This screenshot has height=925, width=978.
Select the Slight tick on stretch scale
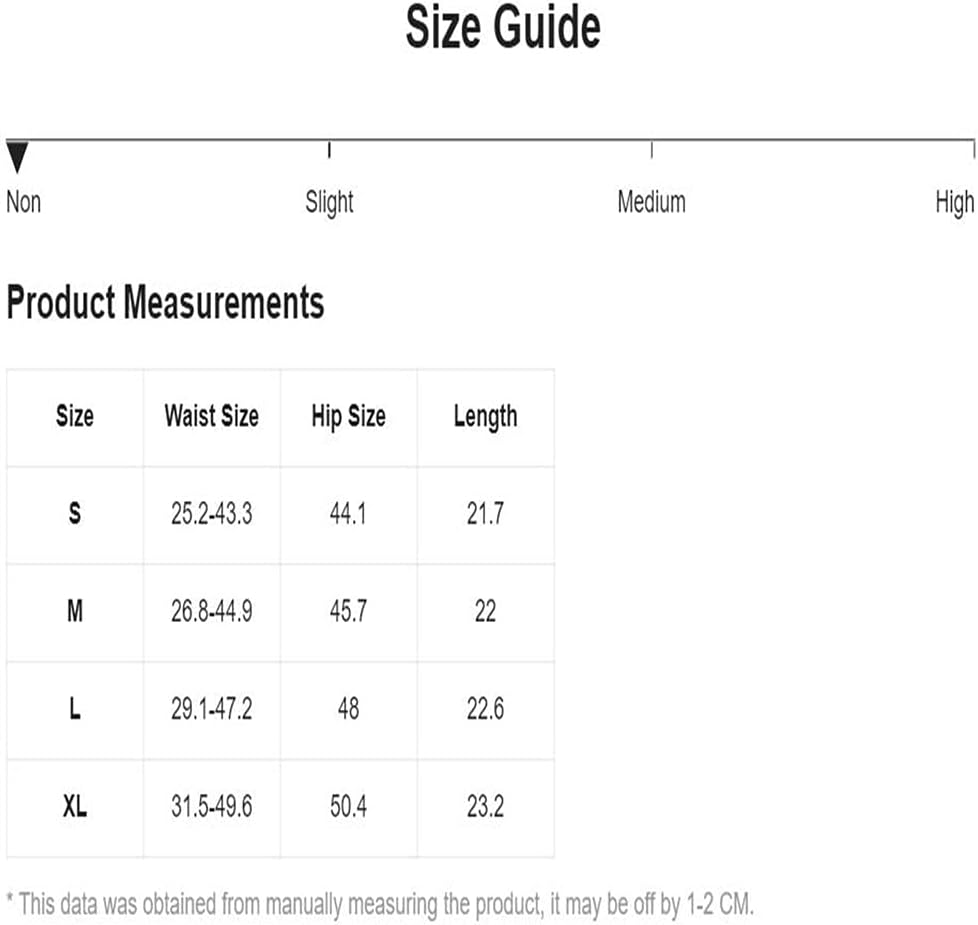[x=329, y=150]
